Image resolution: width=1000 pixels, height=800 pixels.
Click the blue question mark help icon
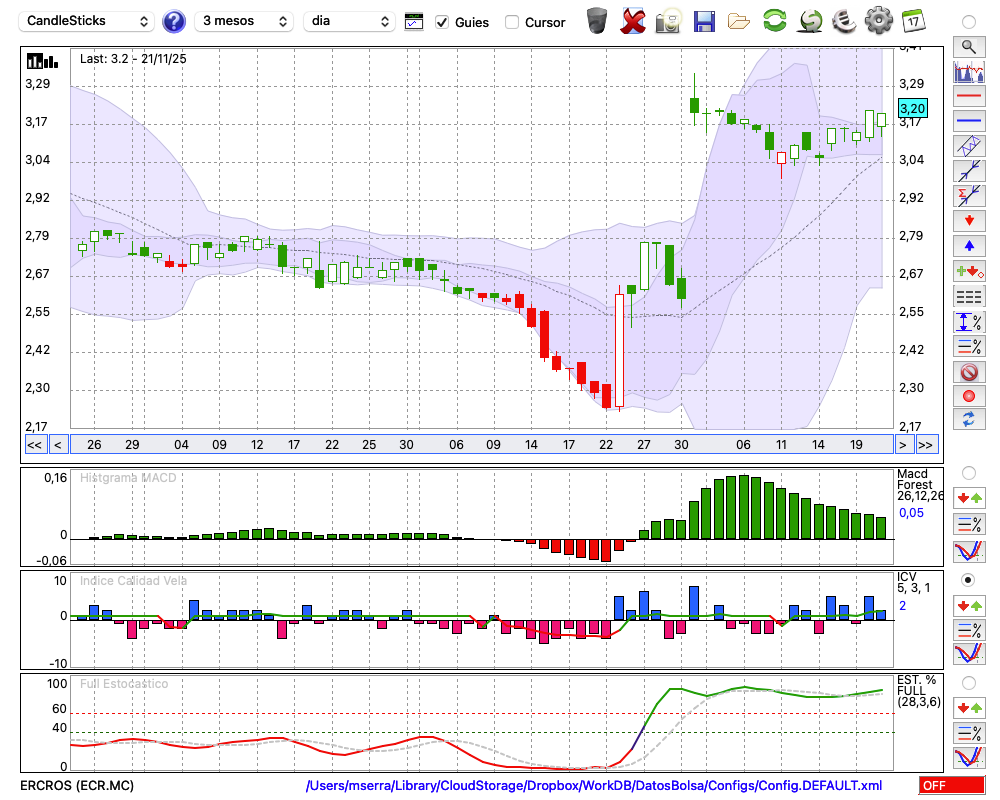click(174, 21)
